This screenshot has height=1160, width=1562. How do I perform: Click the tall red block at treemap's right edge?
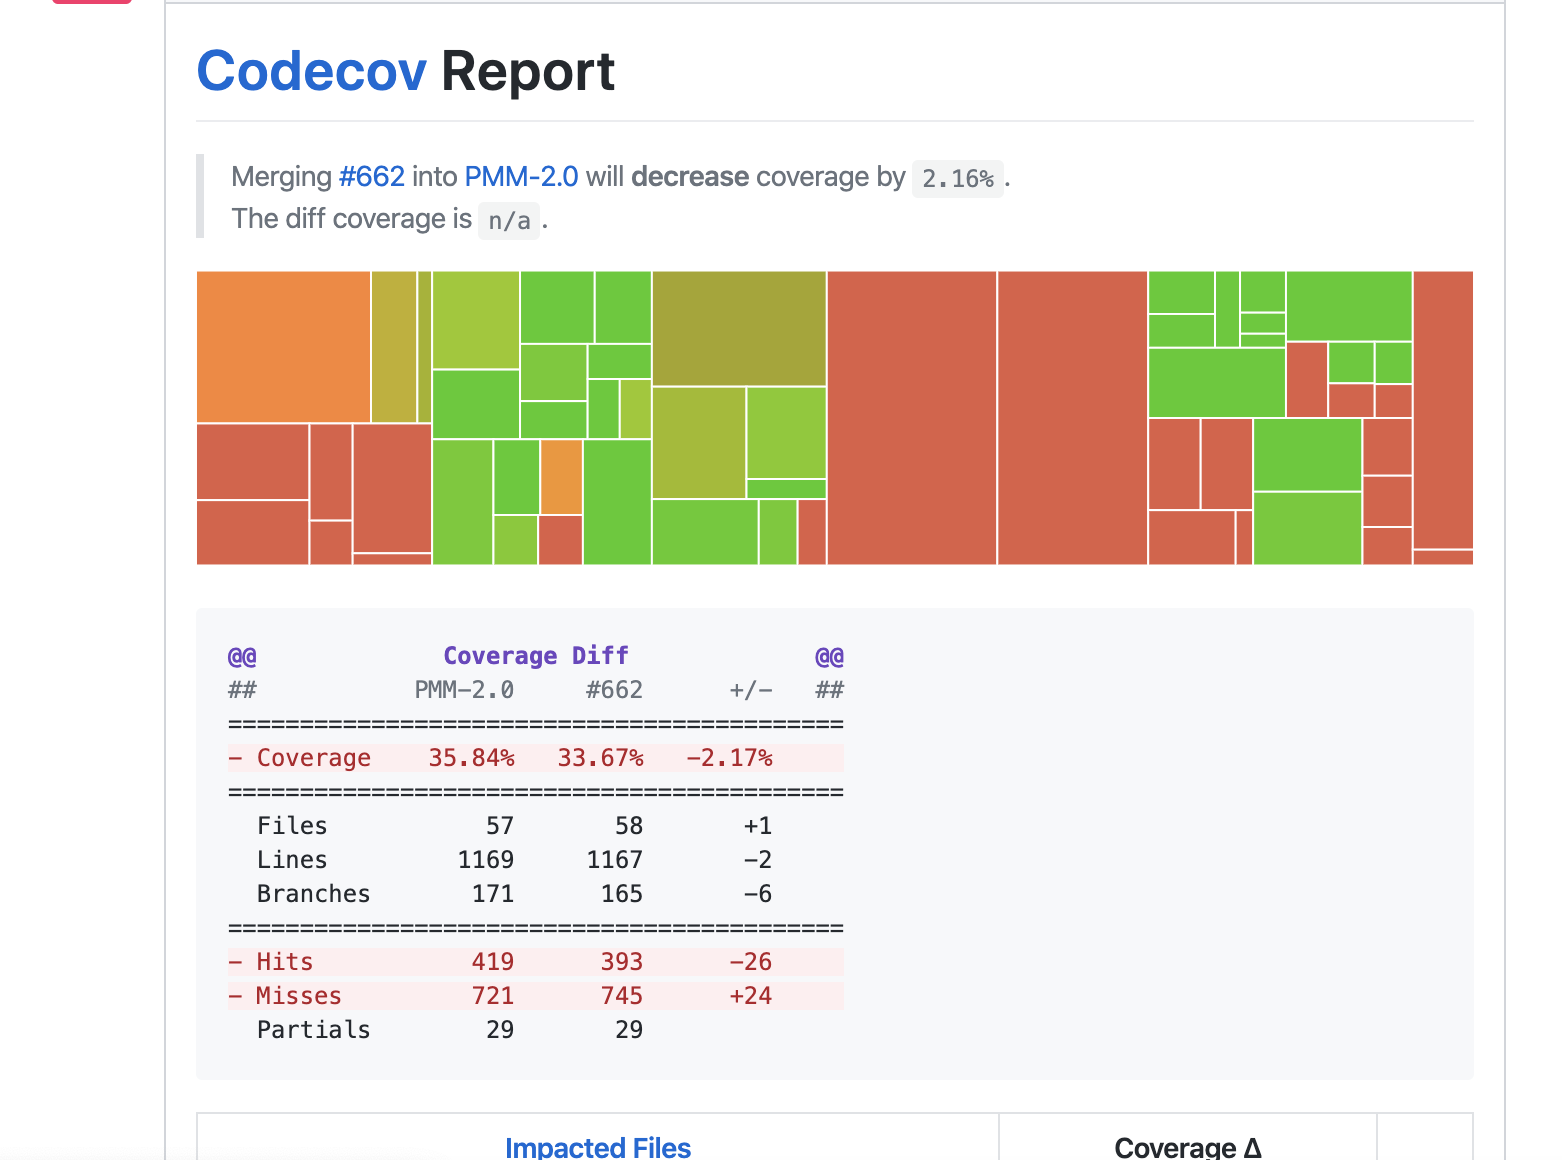(x=1443, y=410)
